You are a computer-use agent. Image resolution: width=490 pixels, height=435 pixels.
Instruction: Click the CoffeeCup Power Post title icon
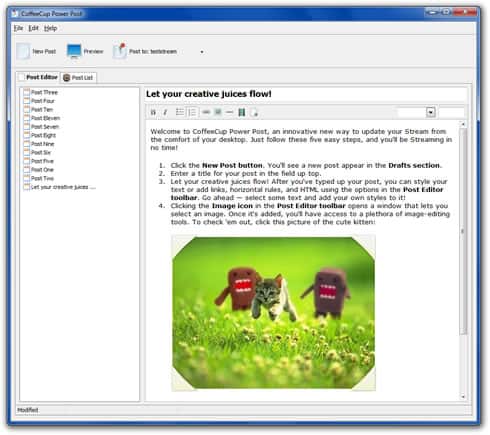point(15,13)
